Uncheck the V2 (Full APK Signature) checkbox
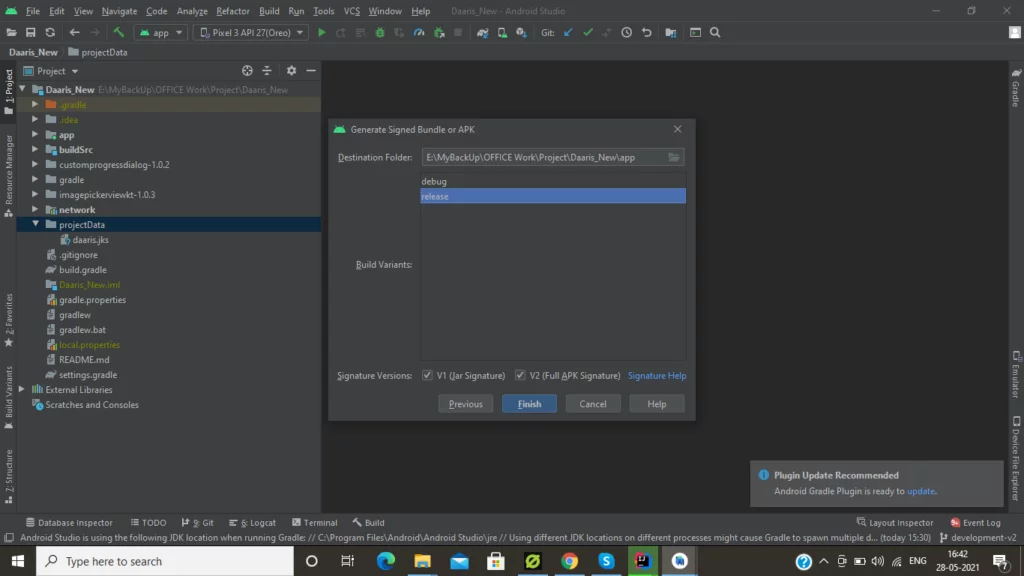Viewport: 1024px width, 576px height. tap(521, 375)
